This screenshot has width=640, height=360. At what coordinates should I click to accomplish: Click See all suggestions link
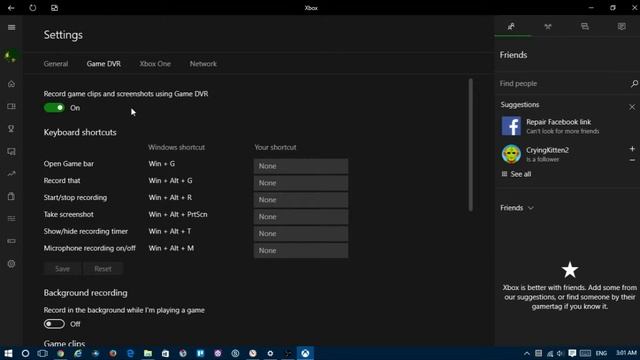click(x=517, y=174)
